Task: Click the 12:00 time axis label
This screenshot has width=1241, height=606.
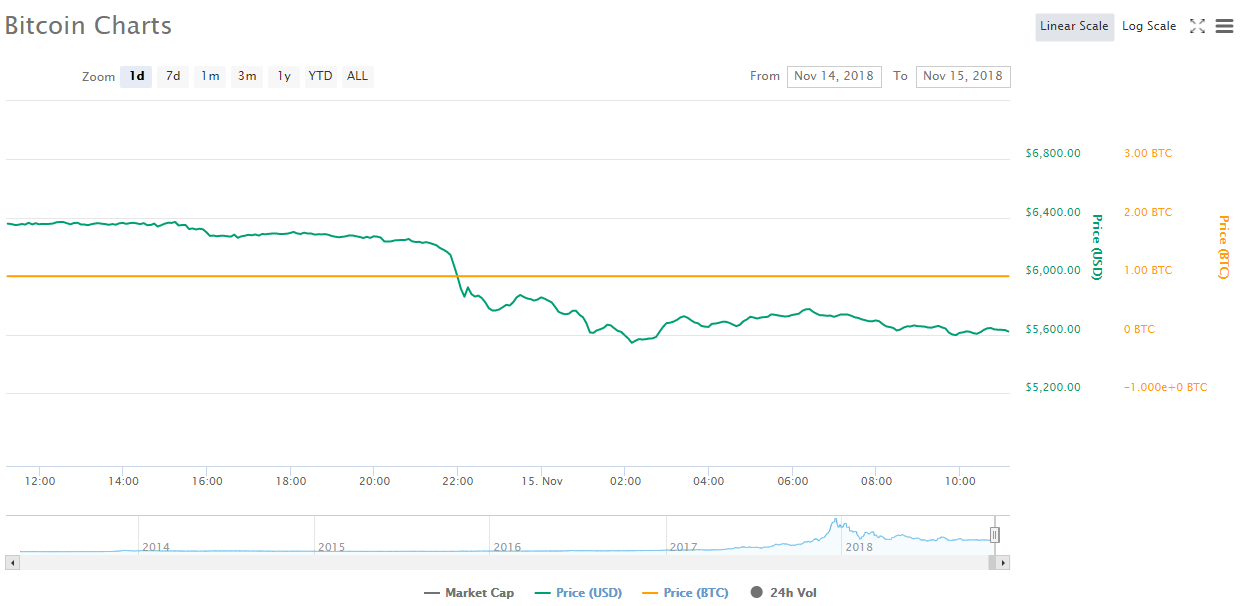Action: click(40, 481)
